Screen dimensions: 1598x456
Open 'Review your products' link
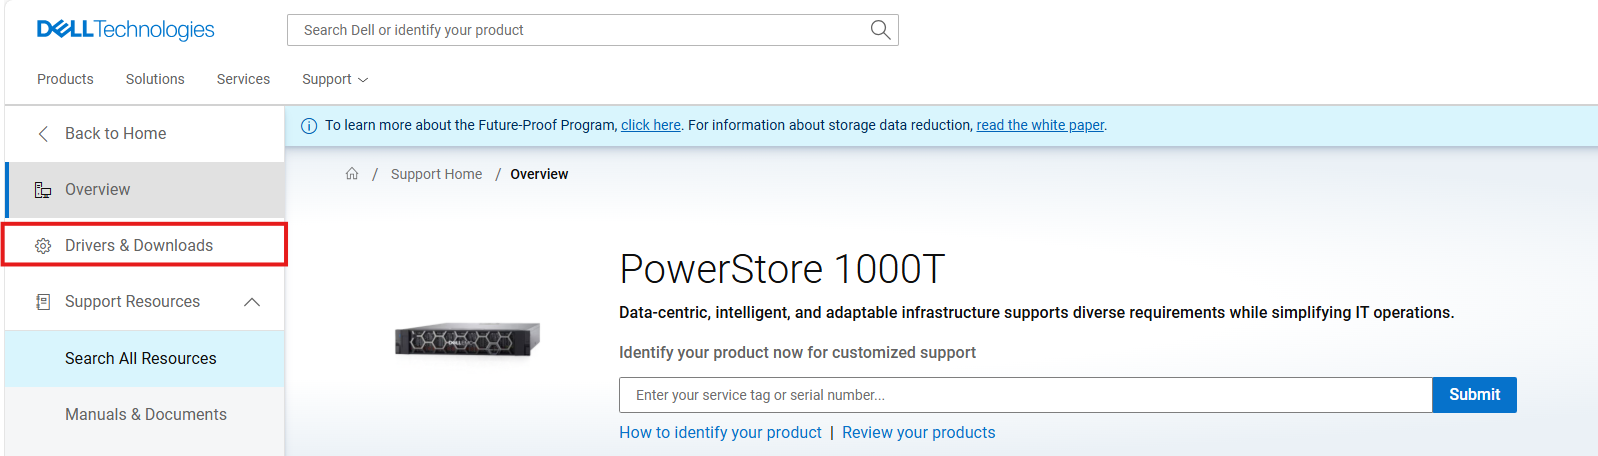919,432
